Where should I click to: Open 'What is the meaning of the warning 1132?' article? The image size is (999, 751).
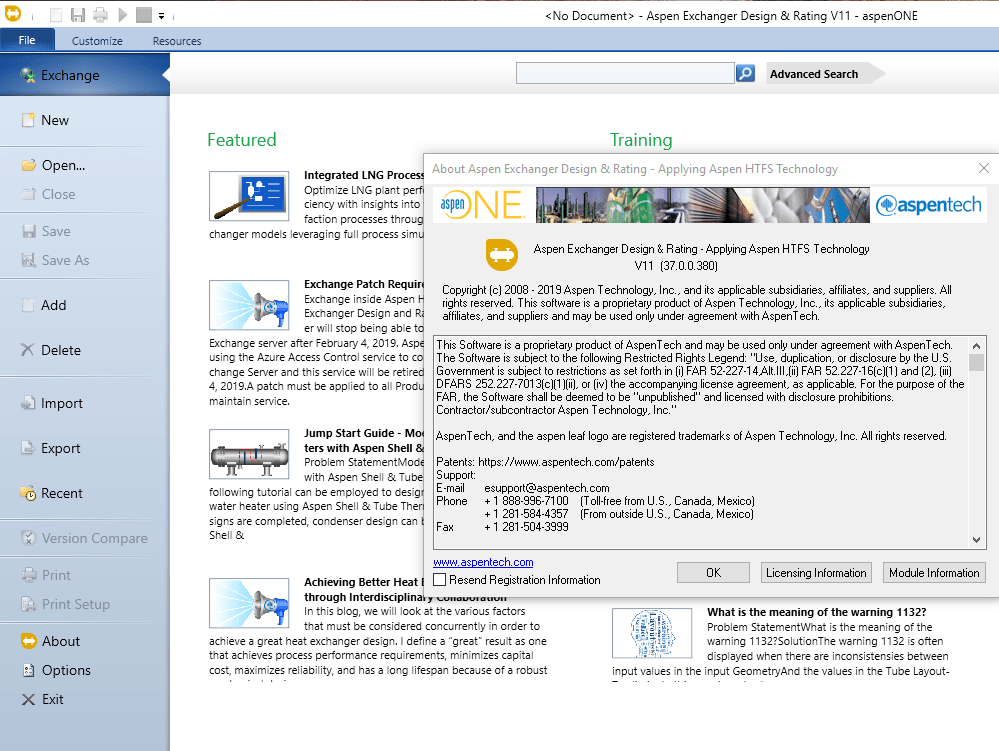tap(816, 612)
